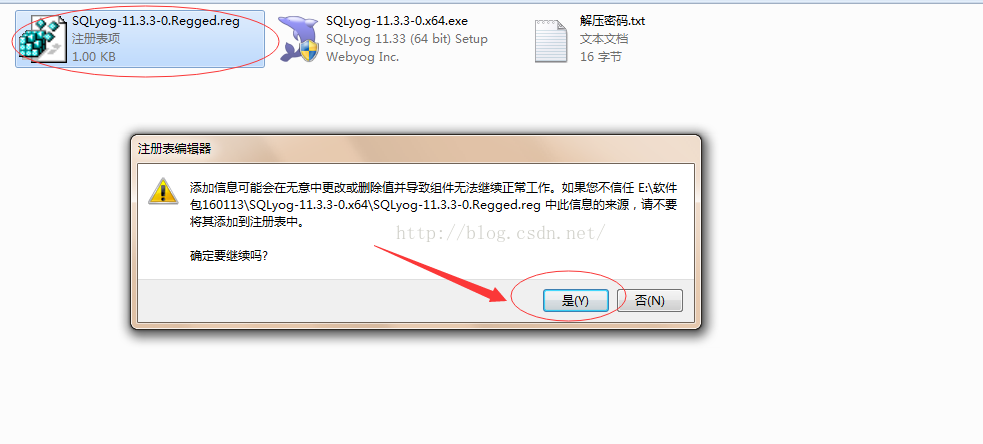Select the 解压密码.txt file name label
Screen dimensions: 983x444
(x=612, y=21)
